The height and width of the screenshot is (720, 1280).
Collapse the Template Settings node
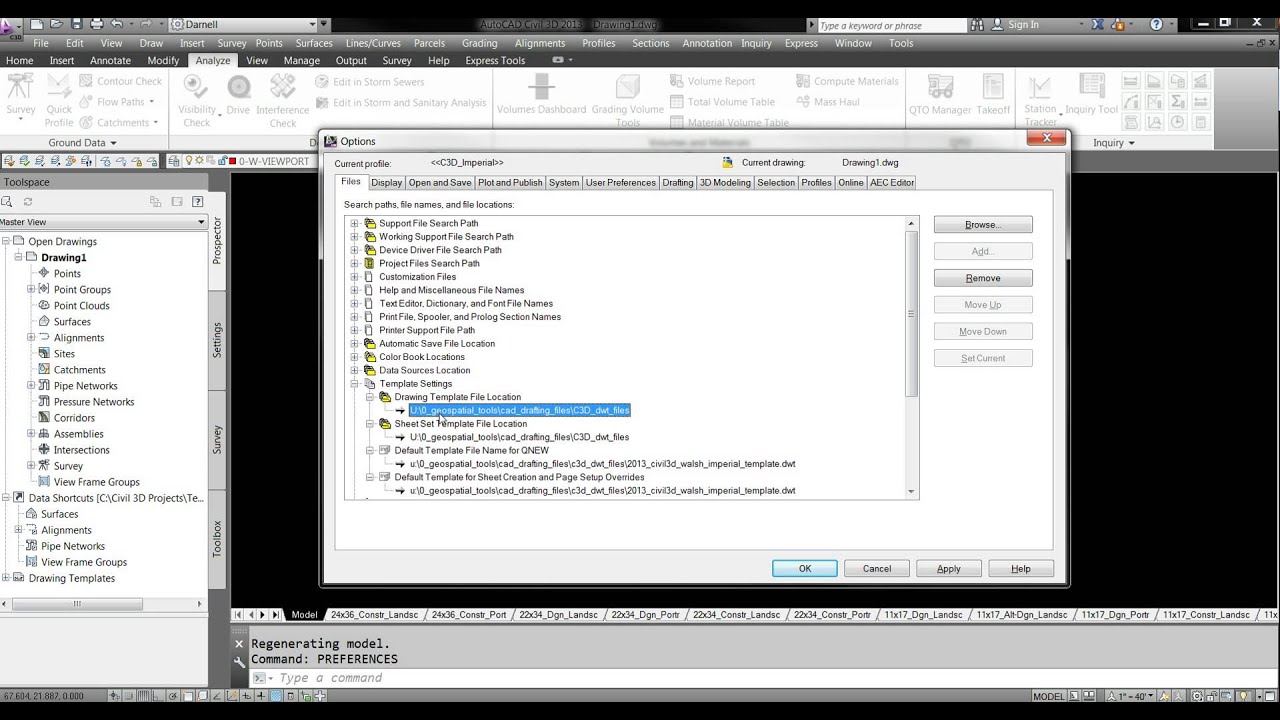tap(354, 383)
